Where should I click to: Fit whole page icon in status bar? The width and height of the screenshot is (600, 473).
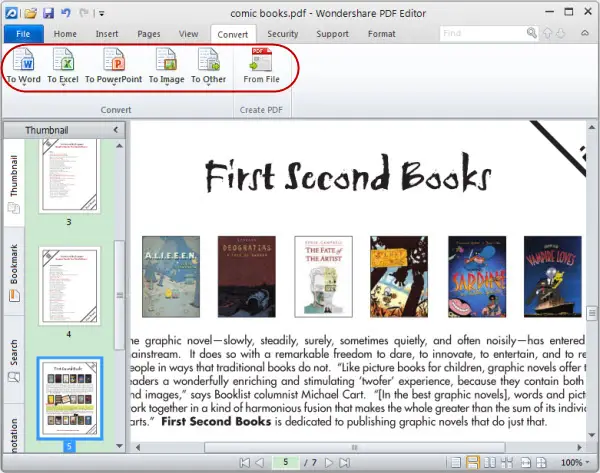(541, 463)
